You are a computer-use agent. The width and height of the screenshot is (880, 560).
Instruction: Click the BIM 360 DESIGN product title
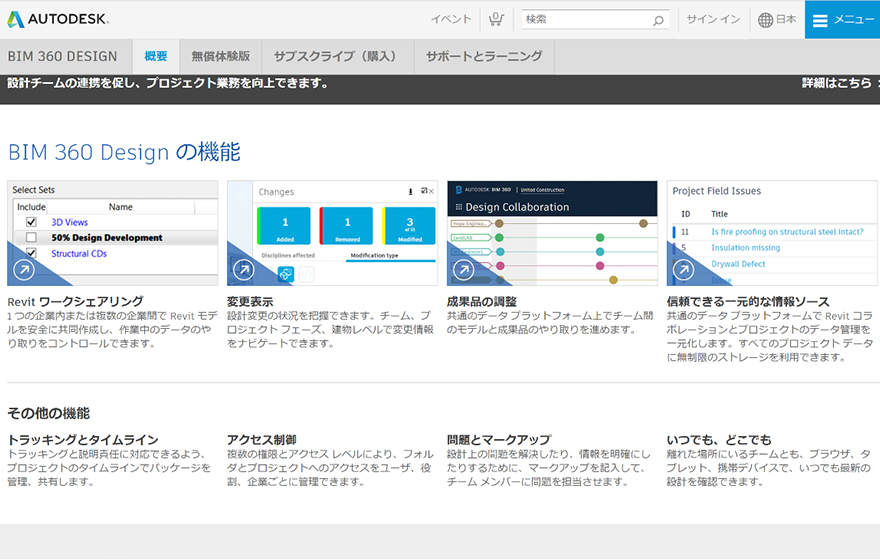[x=62, y=56]
